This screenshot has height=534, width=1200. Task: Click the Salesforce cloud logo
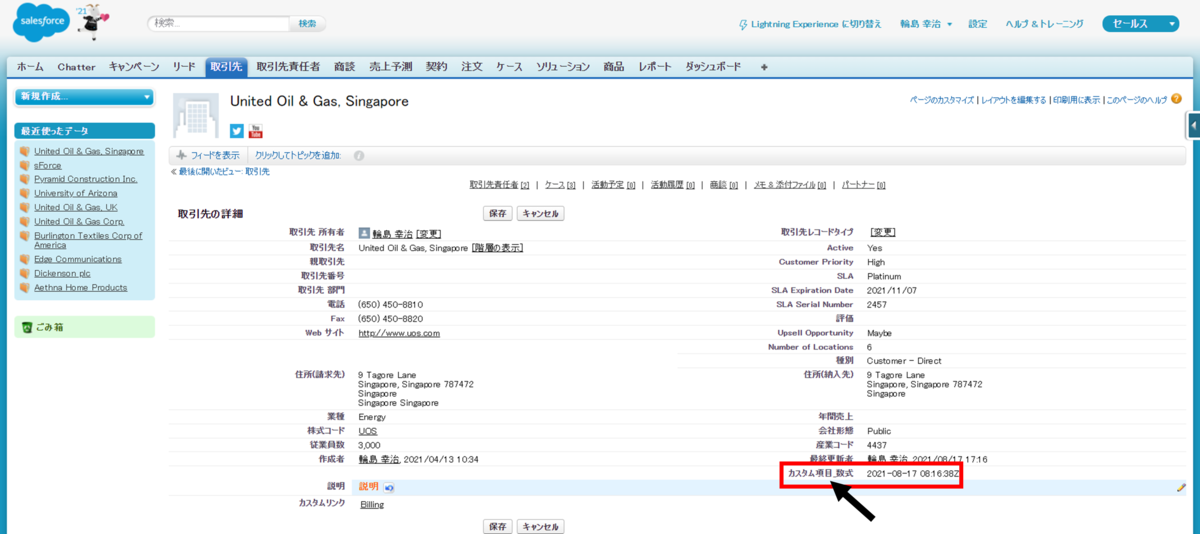pos(39,23)
